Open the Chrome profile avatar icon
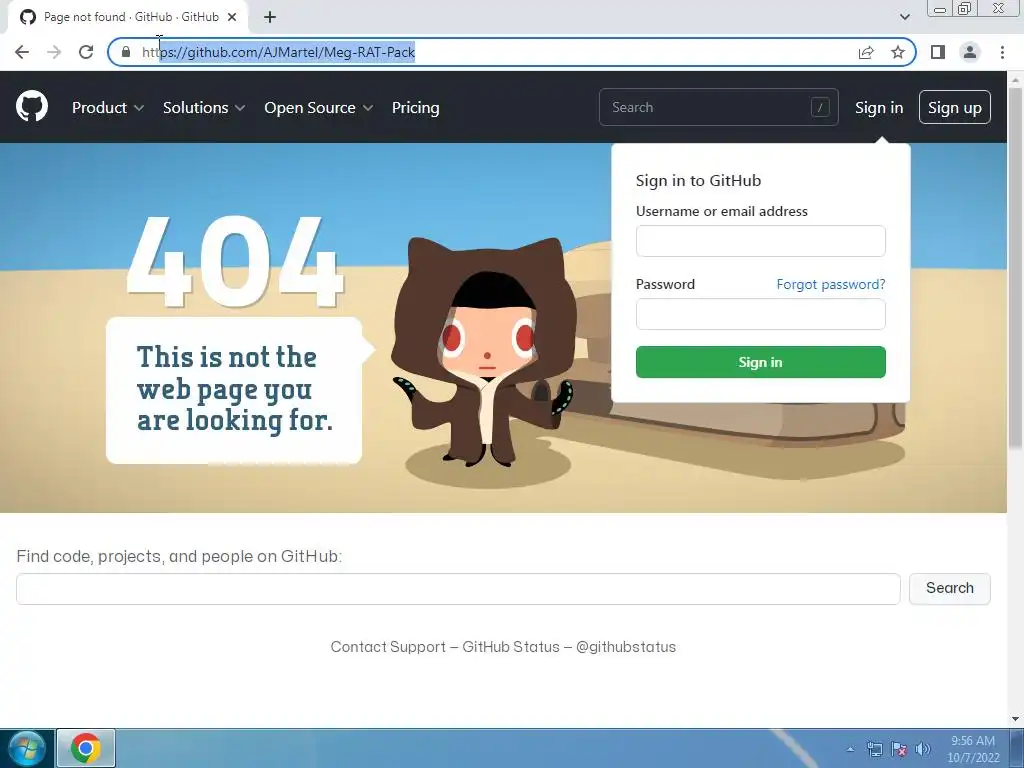1024x768 pixels. pos(970,52)
